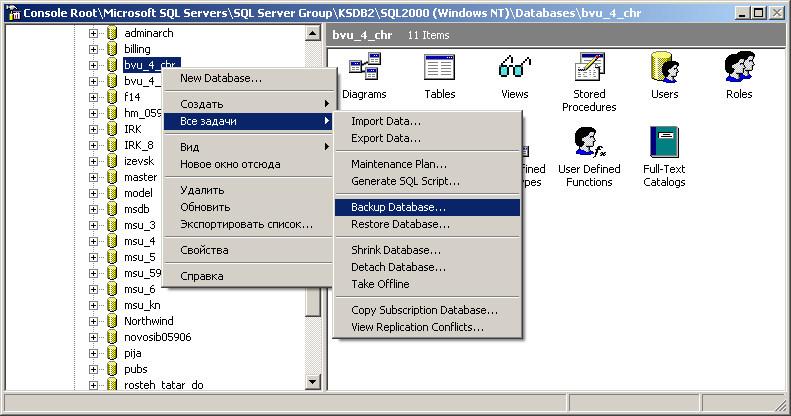Click the tree scrollbar up arrow
This screenshot has height=416, width=791.
[x=313, y=33]
